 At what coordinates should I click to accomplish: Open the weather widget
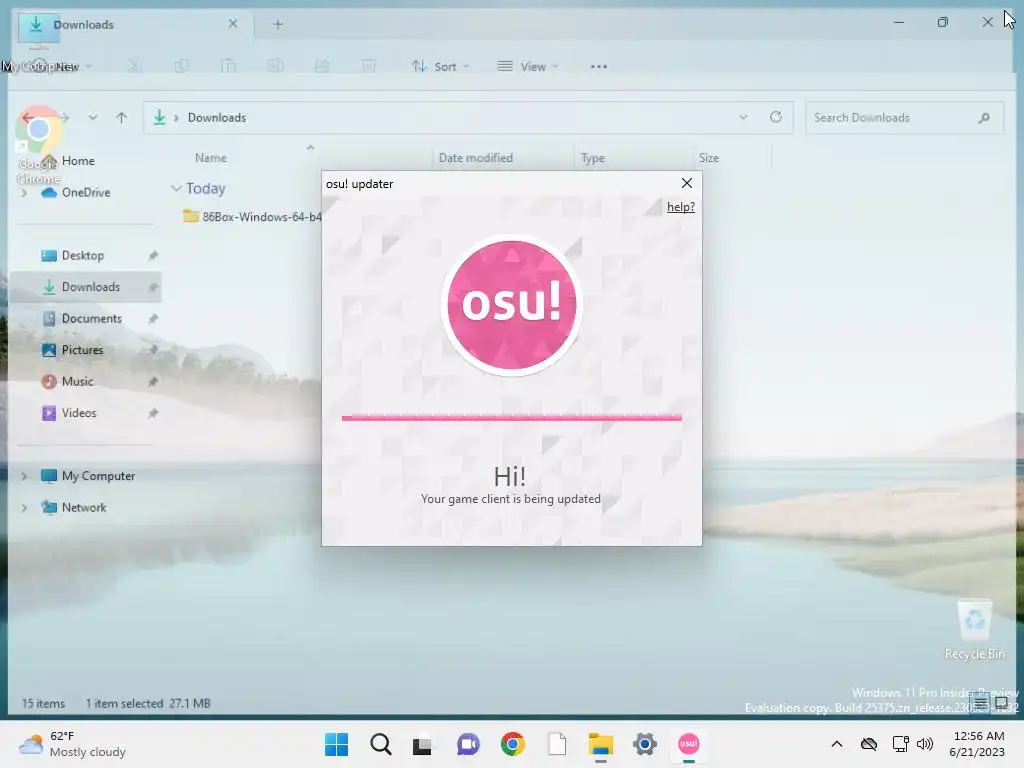pyautogui.click(x=72, y=744)
